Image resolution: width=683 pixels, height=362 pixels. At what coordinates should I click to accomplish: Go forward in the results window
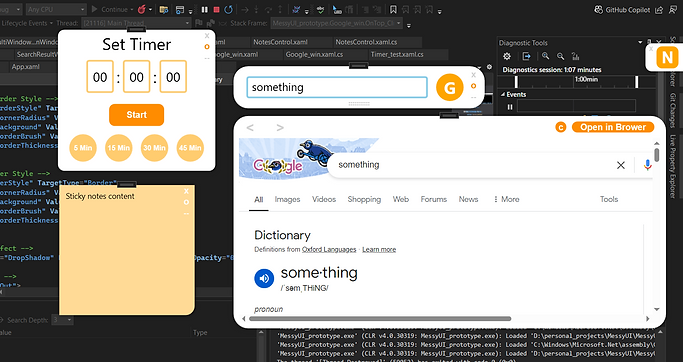tap(280, 128)
